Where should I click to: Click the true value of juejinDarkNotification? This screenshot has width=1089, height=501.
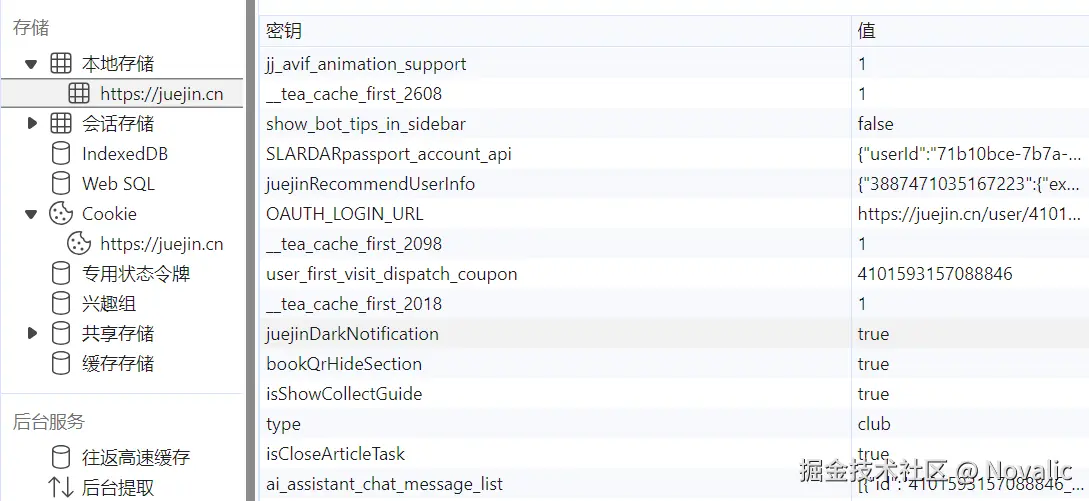click(873, 334)
